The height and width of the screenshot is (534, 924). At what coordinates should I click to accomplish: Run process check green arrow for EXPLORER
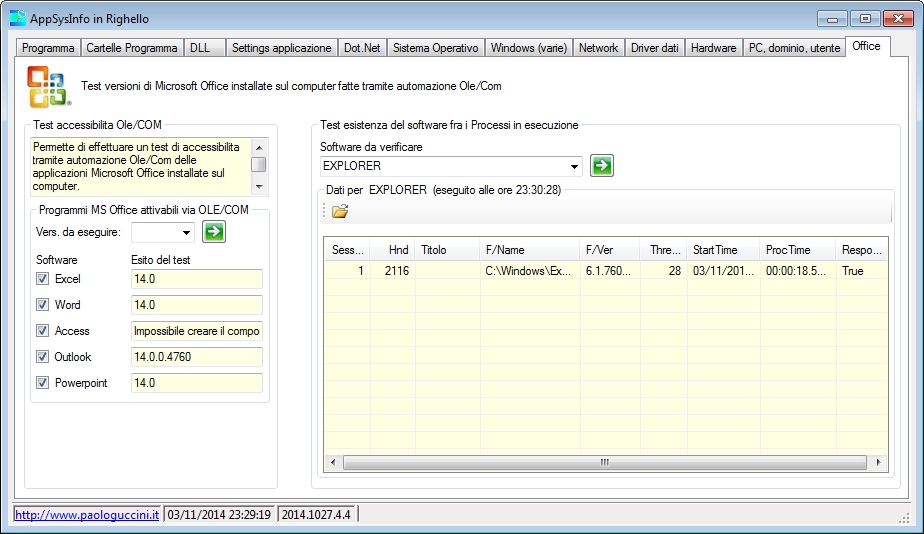(602, 166)
